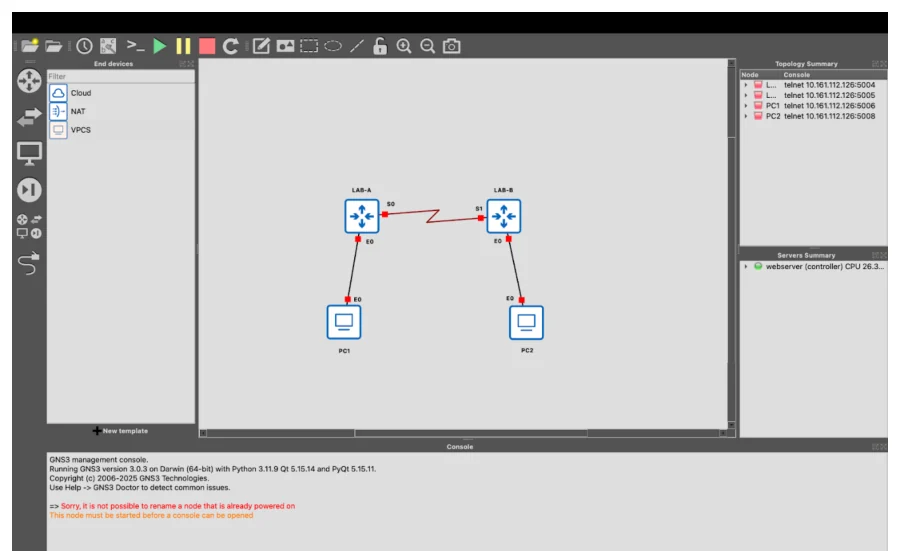
Task: Select the LAB-B router node
Action: coord(504,216)
